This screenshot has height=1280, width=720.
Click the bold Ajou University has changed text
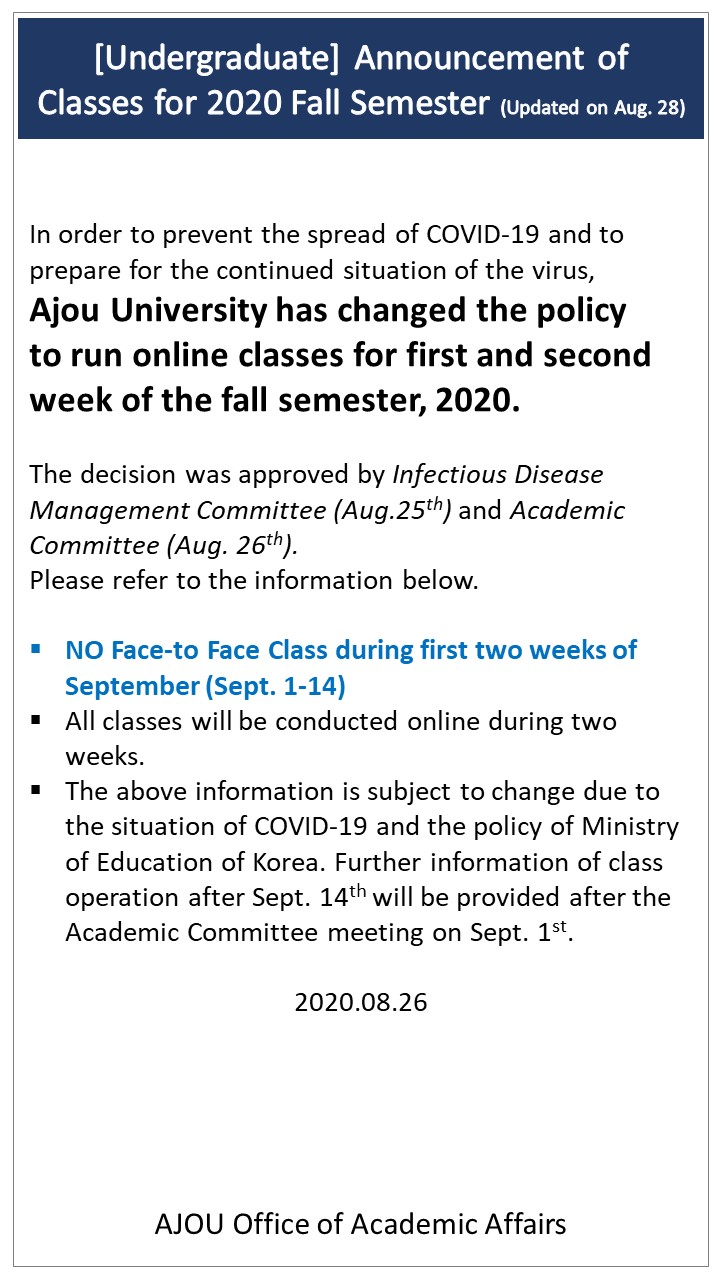pos(328,310)
